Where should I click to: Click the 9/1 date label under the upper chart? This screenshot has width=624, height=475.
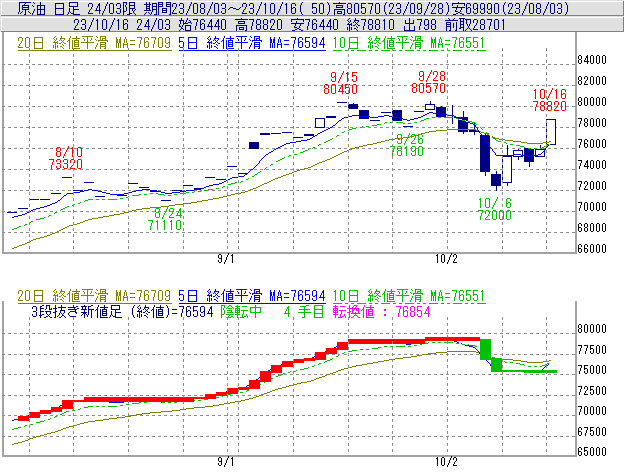[226, 259]
